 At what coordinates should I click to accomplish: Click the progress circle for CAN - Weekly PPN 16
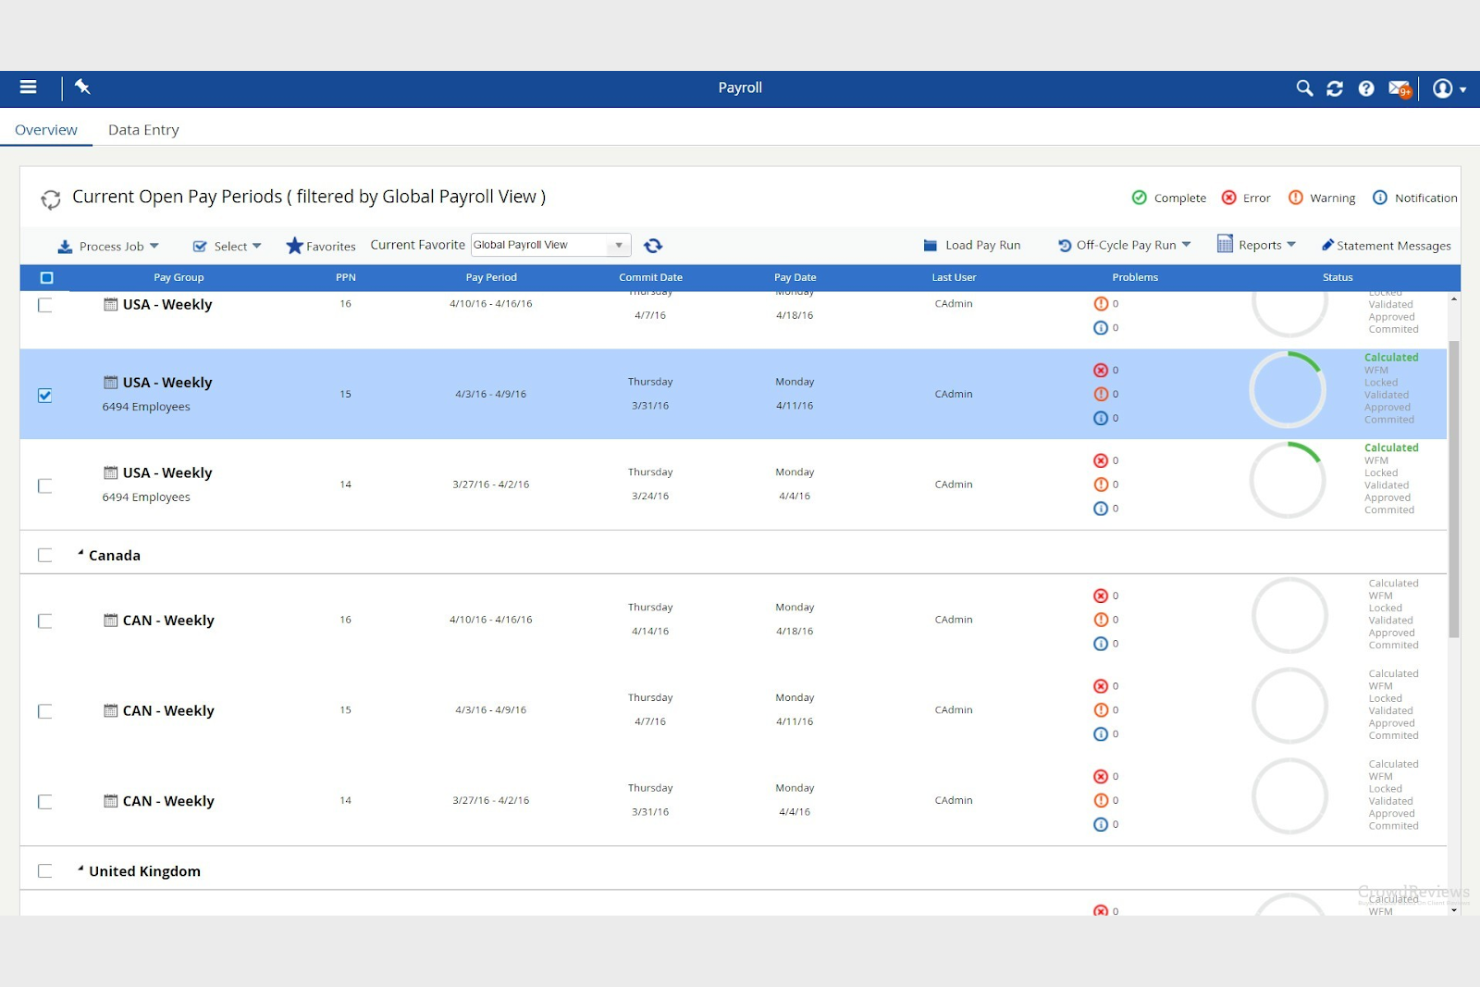click(x=1289, y=617)
